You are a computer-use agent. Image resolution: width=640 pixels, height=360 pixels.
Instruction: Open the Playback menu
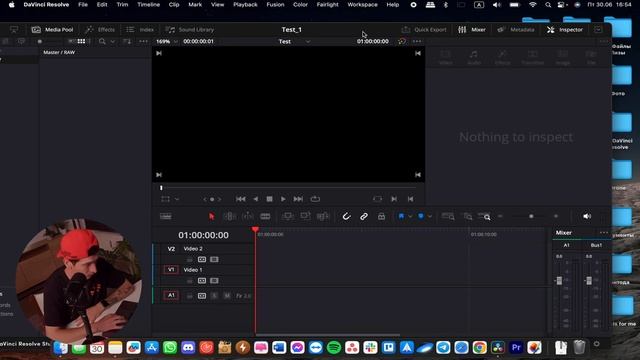(245, 4)
